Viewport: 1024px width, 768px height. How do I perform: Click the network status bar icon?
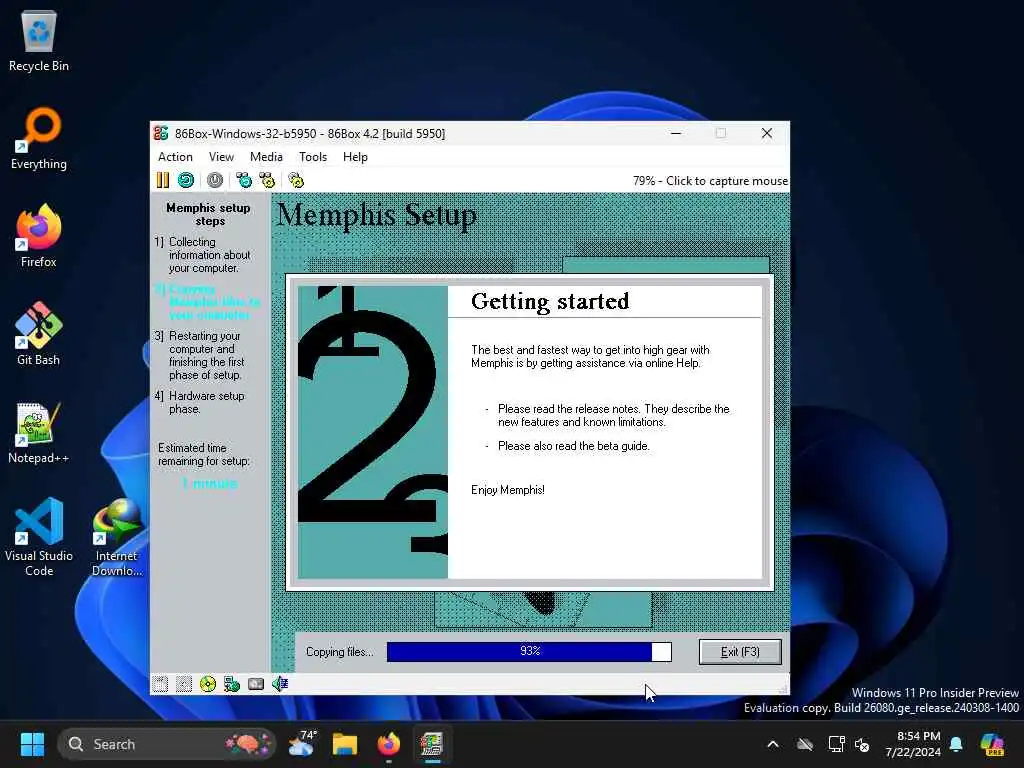[232, 684]
